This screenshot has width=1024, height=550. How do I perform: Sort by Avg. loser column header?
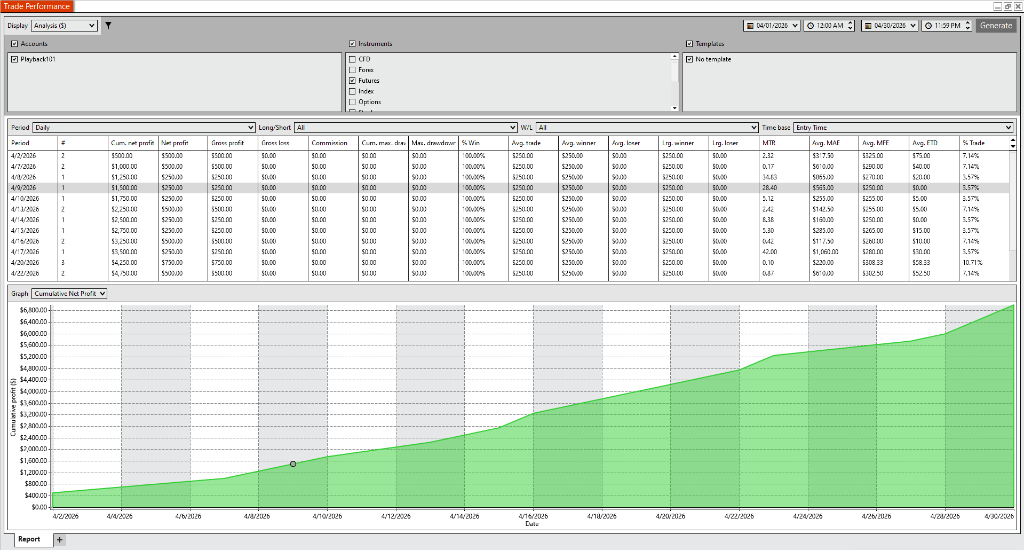tap(633, 143)
